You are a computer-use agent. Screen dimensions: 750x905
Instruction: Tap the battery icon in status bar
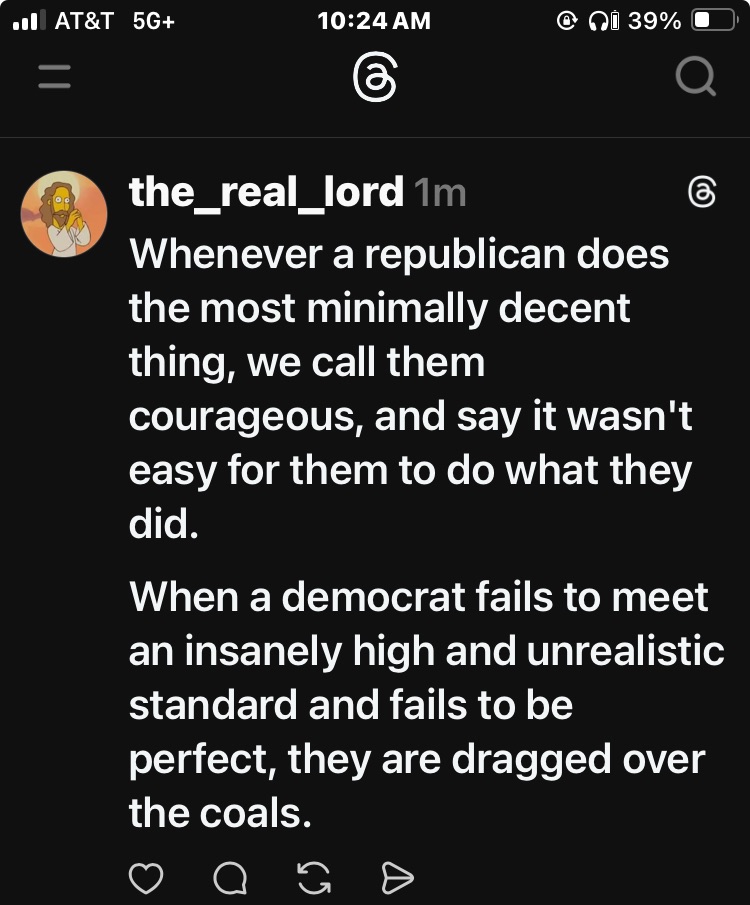click(x=714, y=20)
